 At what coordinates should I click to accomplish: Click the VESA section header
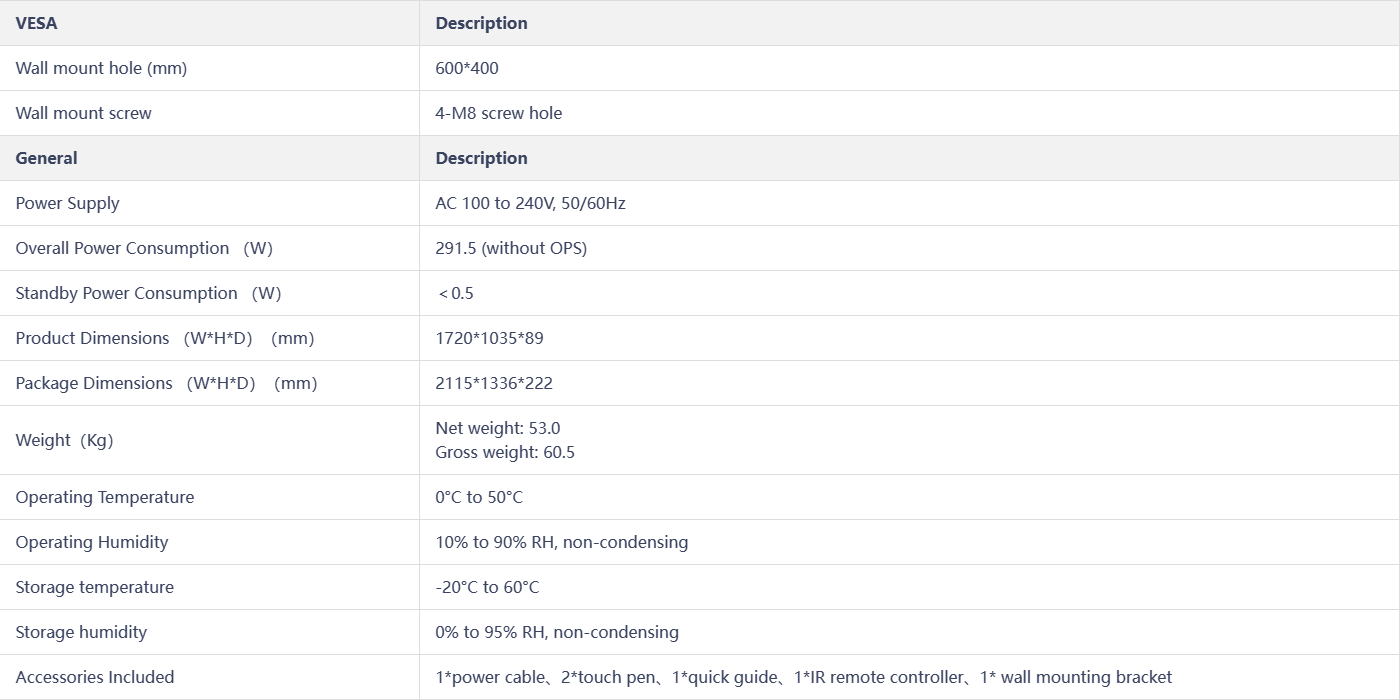pyautogui.click(x=37, y=23)
